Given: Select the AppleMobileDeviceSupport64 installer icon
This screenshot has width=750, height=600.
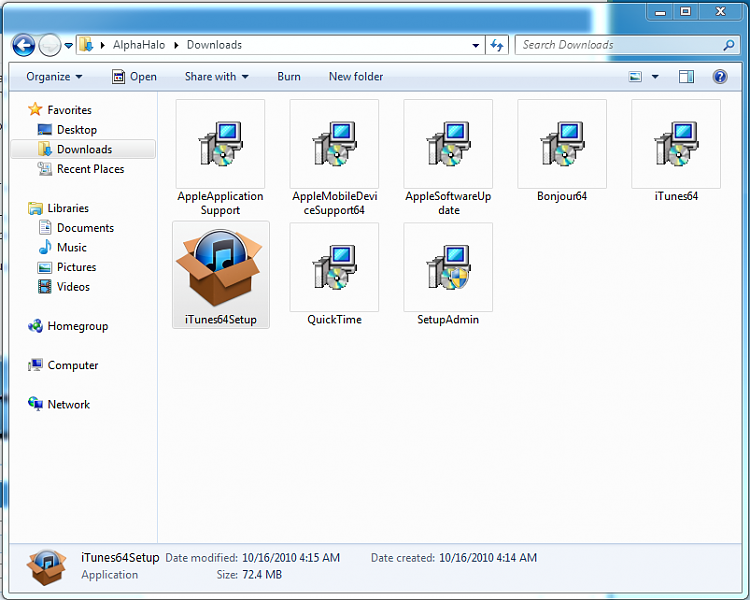Looking at the screenshot, I should 334,144.
